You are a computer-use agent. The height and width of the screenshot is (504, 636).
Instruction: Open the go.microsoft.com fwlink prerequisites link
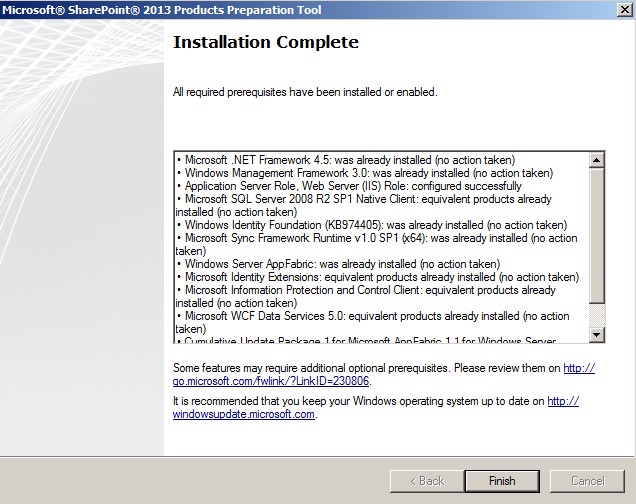pyautogui.click(x=272, y=381)
